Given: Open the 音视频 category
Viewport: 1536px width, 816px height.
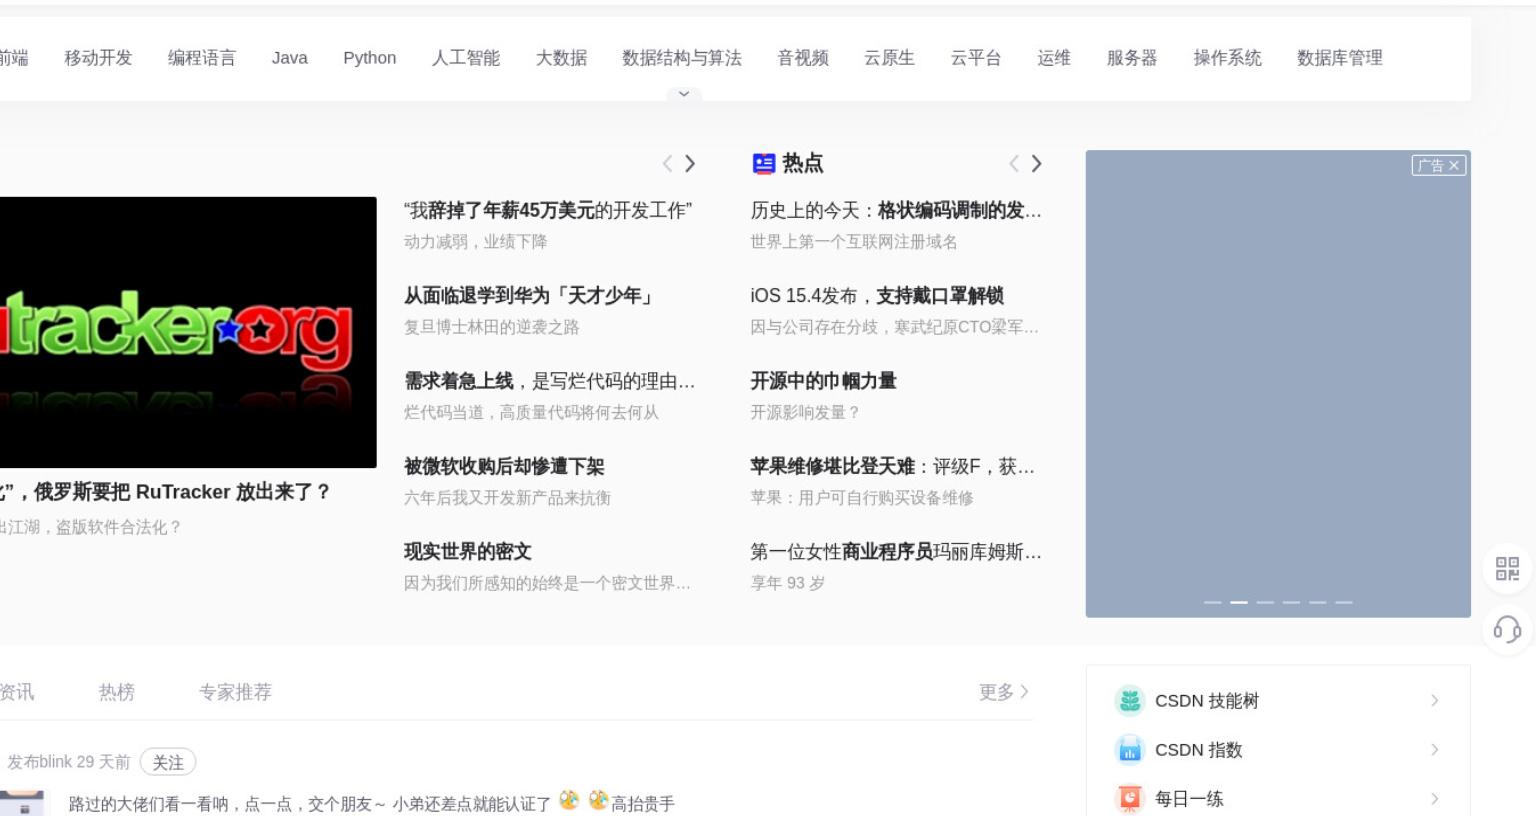Looking at the screenshot, I should coord(803,58).
